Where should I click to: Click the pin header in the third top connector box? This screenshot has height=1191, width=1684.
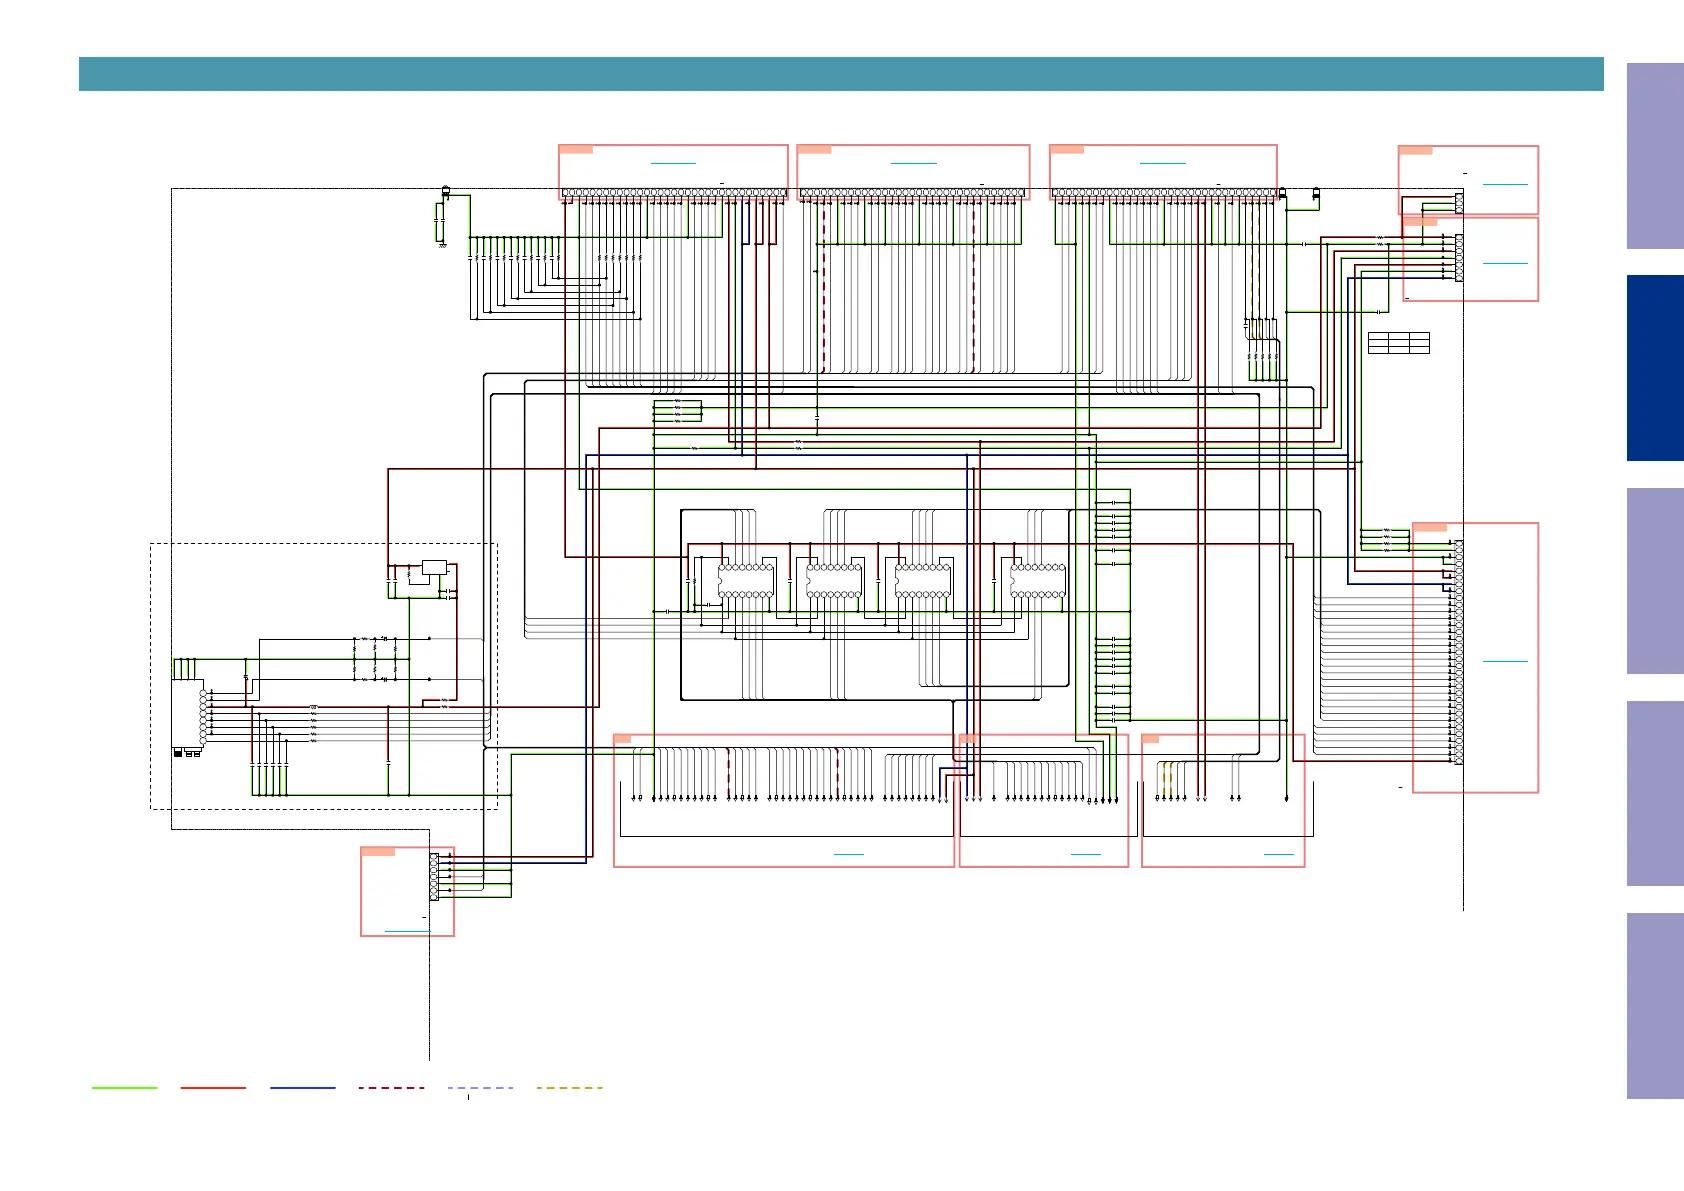tap(1164, 193)
